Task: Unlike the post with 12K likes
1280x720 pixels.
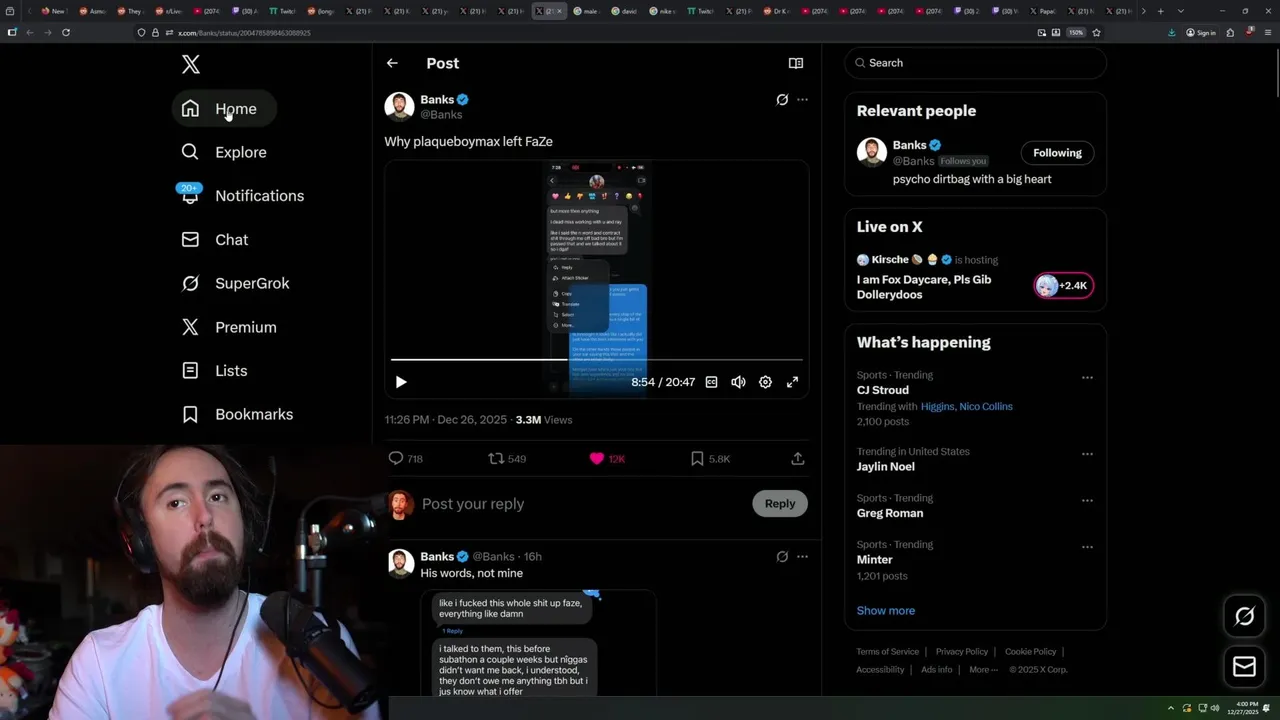Action: coord(607,459)
